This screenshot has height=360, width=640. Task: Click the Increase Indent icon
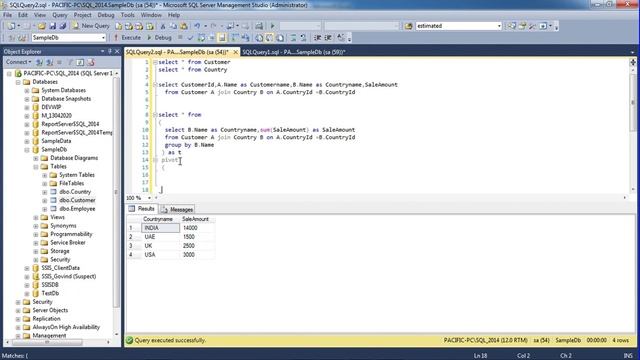click(x=328, y=38)
